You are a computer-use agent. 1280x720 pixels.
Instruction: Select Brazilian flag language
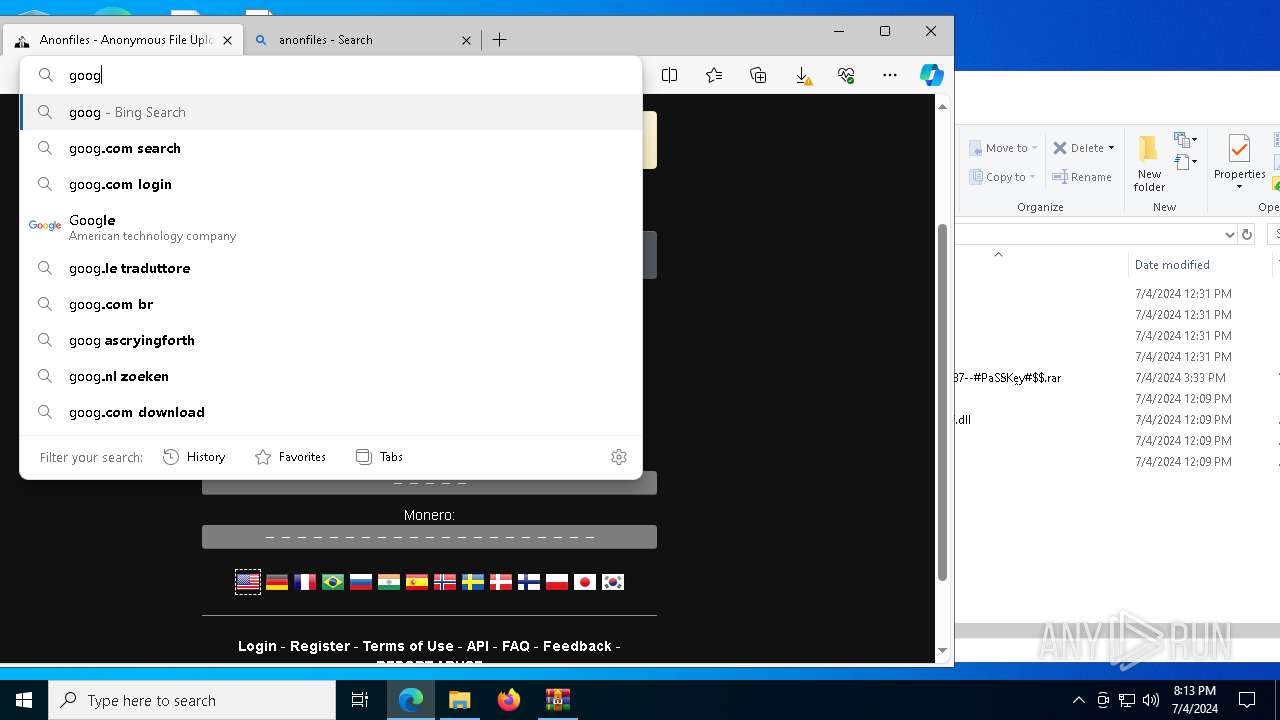(x=333, y=582)
